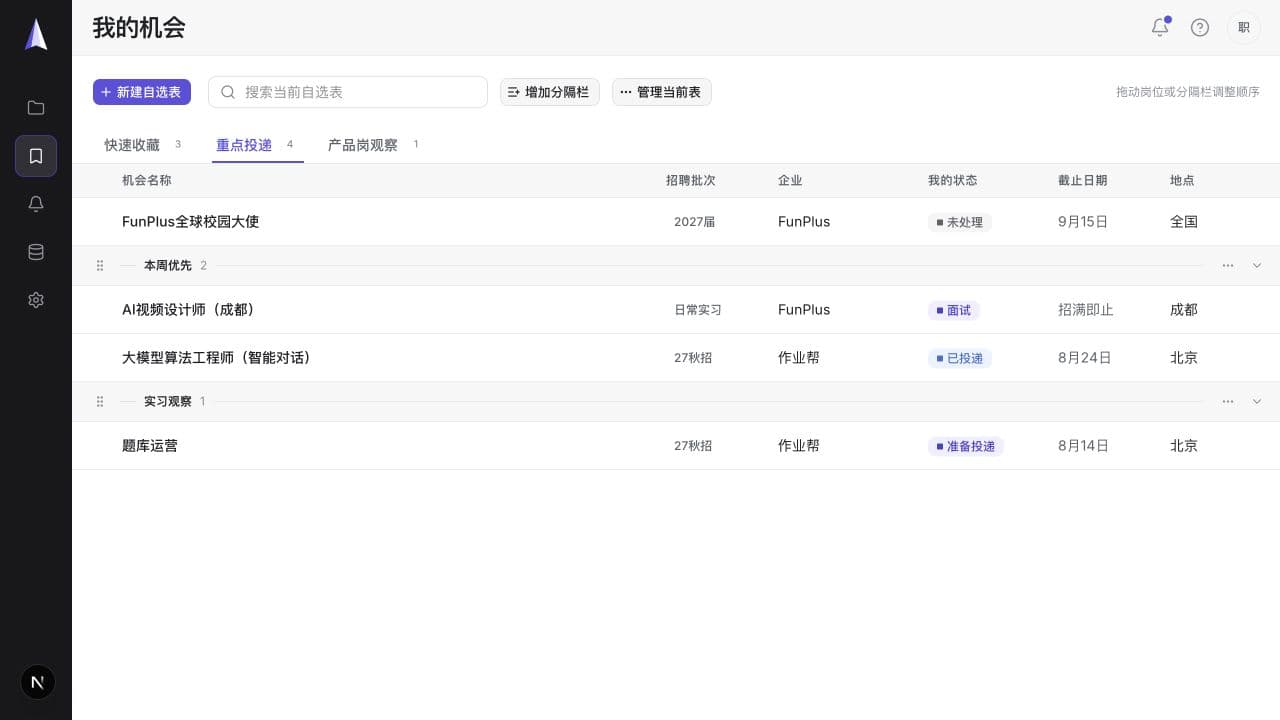Viewport: 1280px width, 720px height.
Task: Switch to the 产品岗观察 tab
Action: tap(374, 145)
